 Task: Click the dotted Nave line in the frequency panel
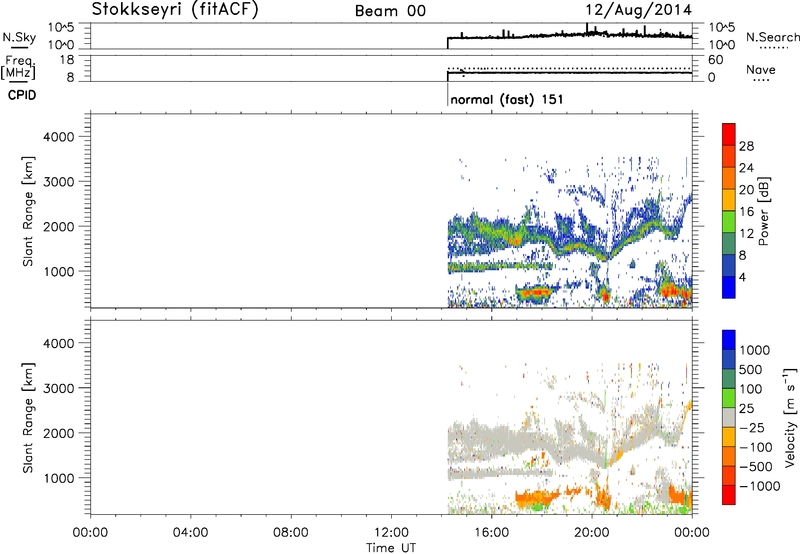click(569, 68)
